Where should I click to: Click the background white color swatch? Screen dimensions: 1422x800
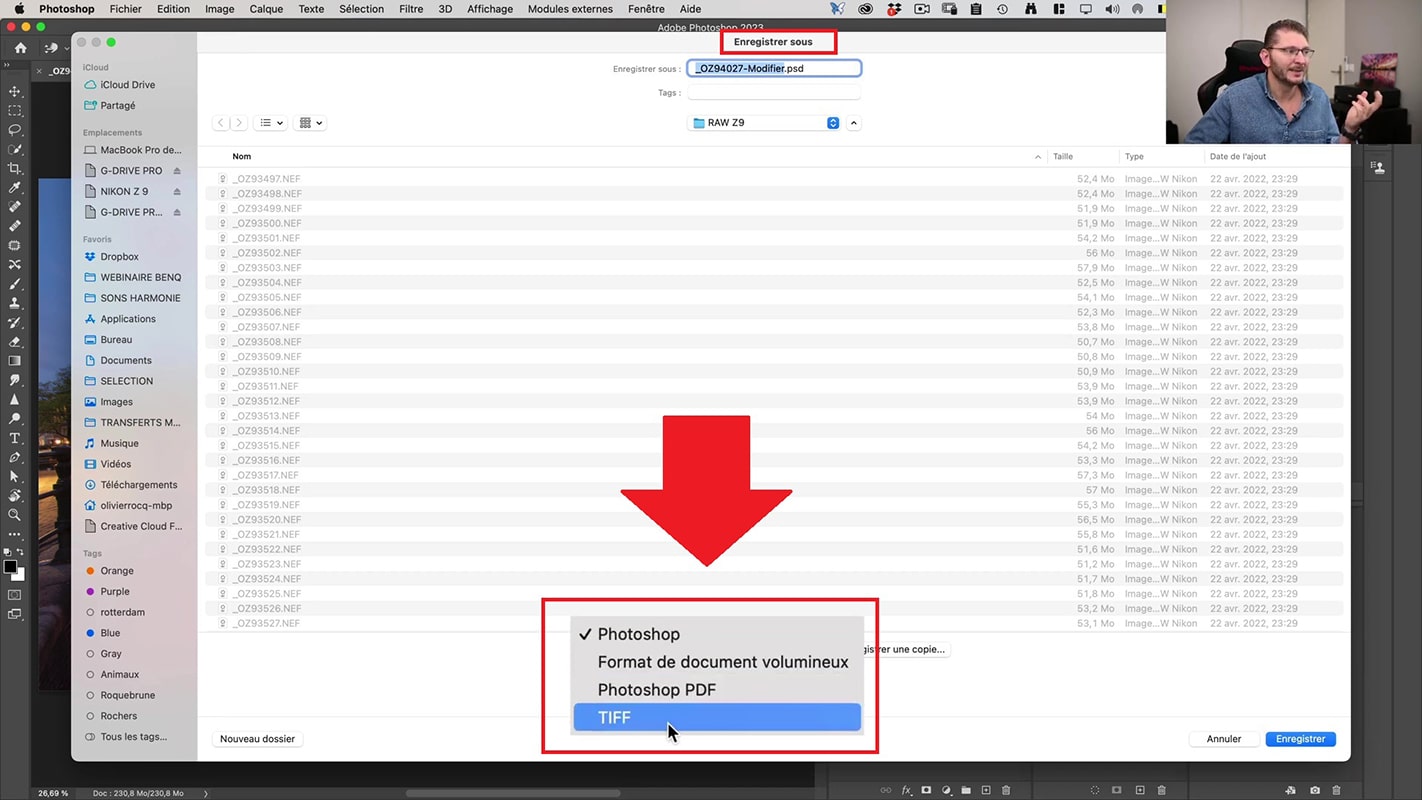coord(19,575)
